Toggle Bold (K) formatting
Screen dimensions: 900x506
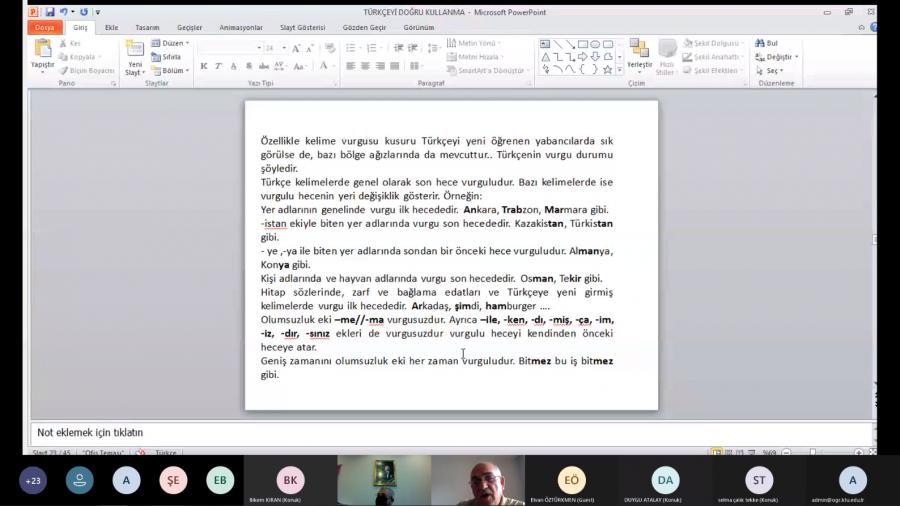click(204, 66)
